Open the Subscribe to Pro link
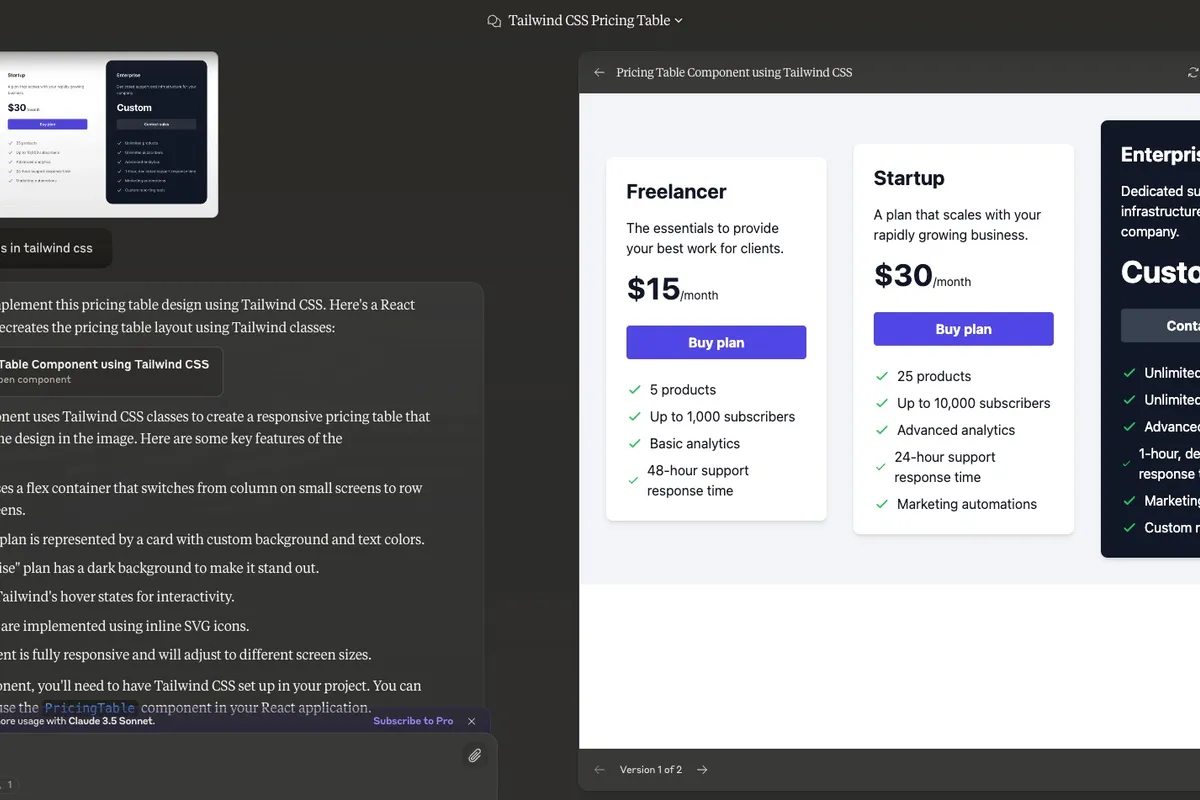The width and height of the screenshot is (1200, 800). click(x=413, y=721)
